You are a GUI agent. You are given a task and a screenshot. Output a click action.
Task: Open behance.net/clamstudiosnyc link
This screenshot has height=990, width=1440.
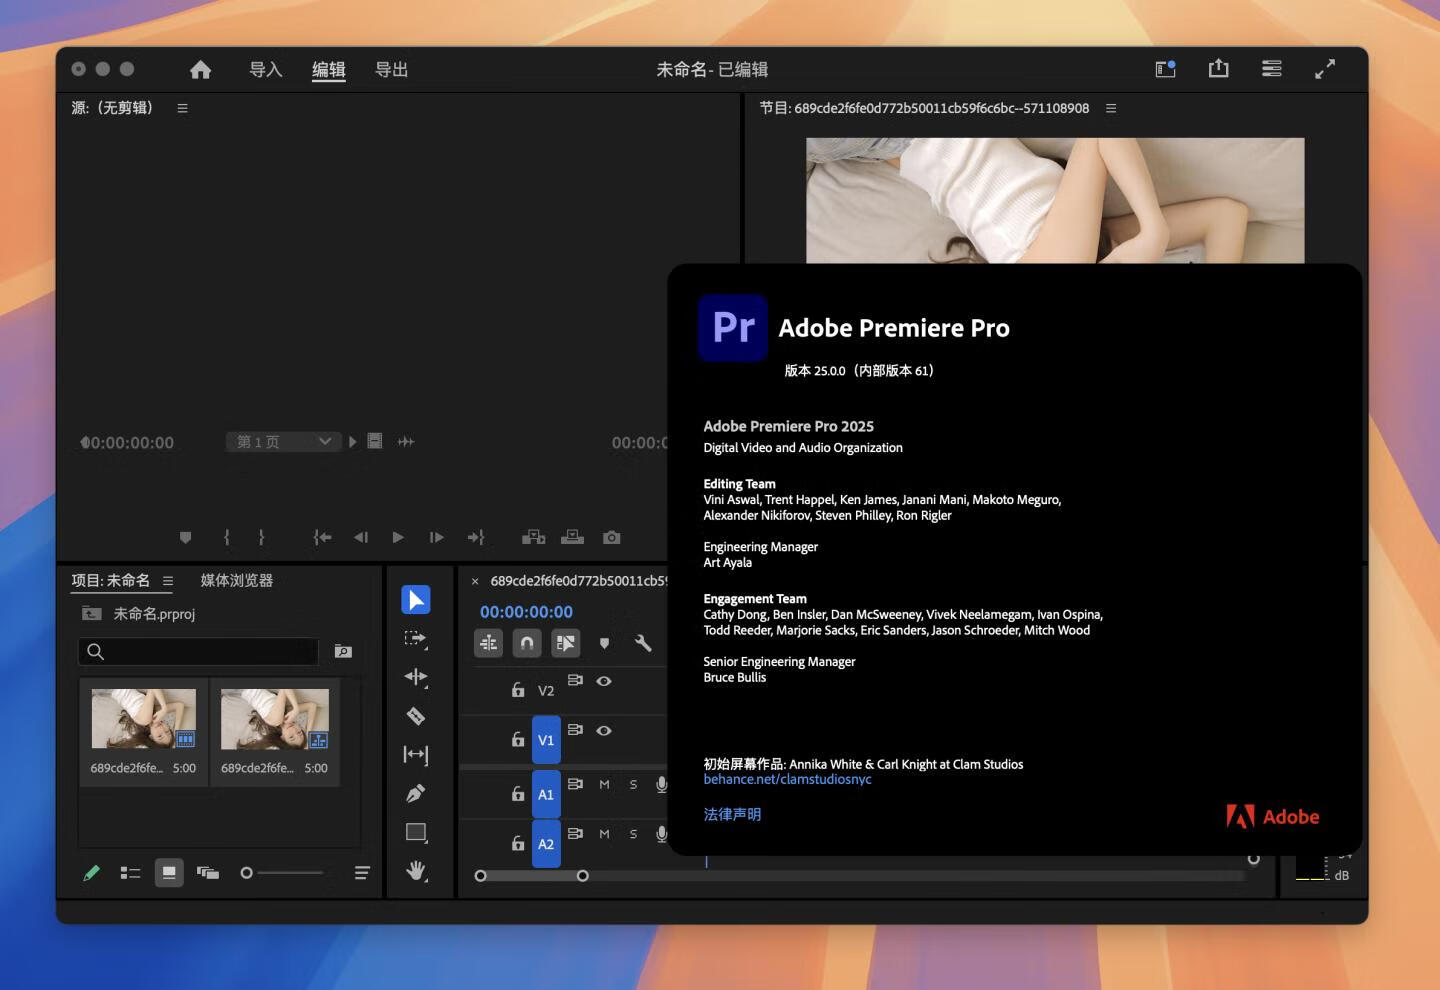coord(787,779)
